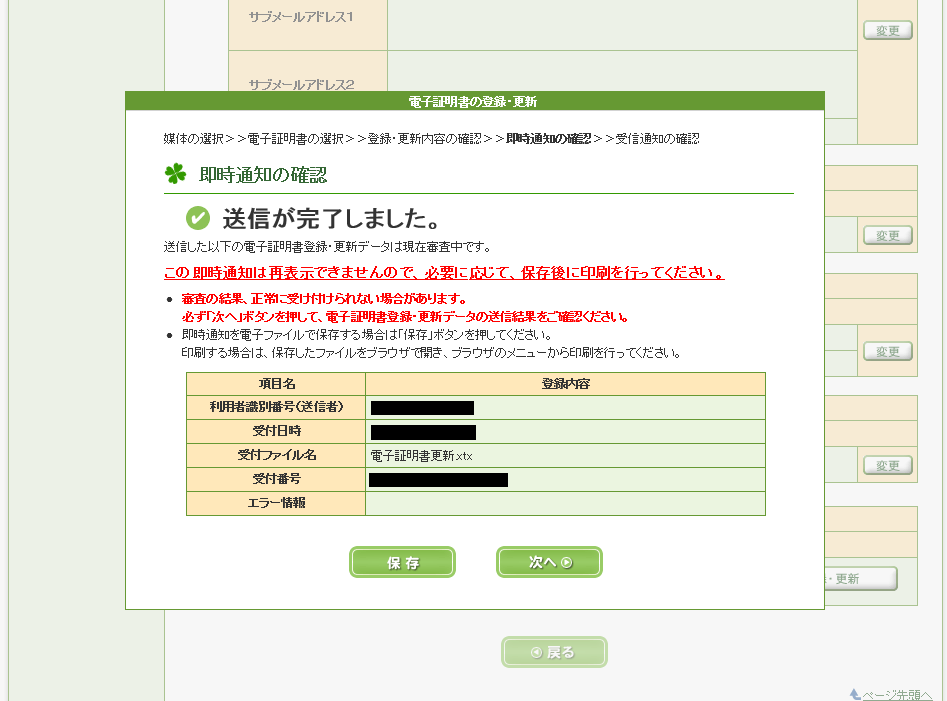Click the red underlined warning about 即時通知
Screen dimensions: 947x701
pyautogui.click(x=444, y=273)
